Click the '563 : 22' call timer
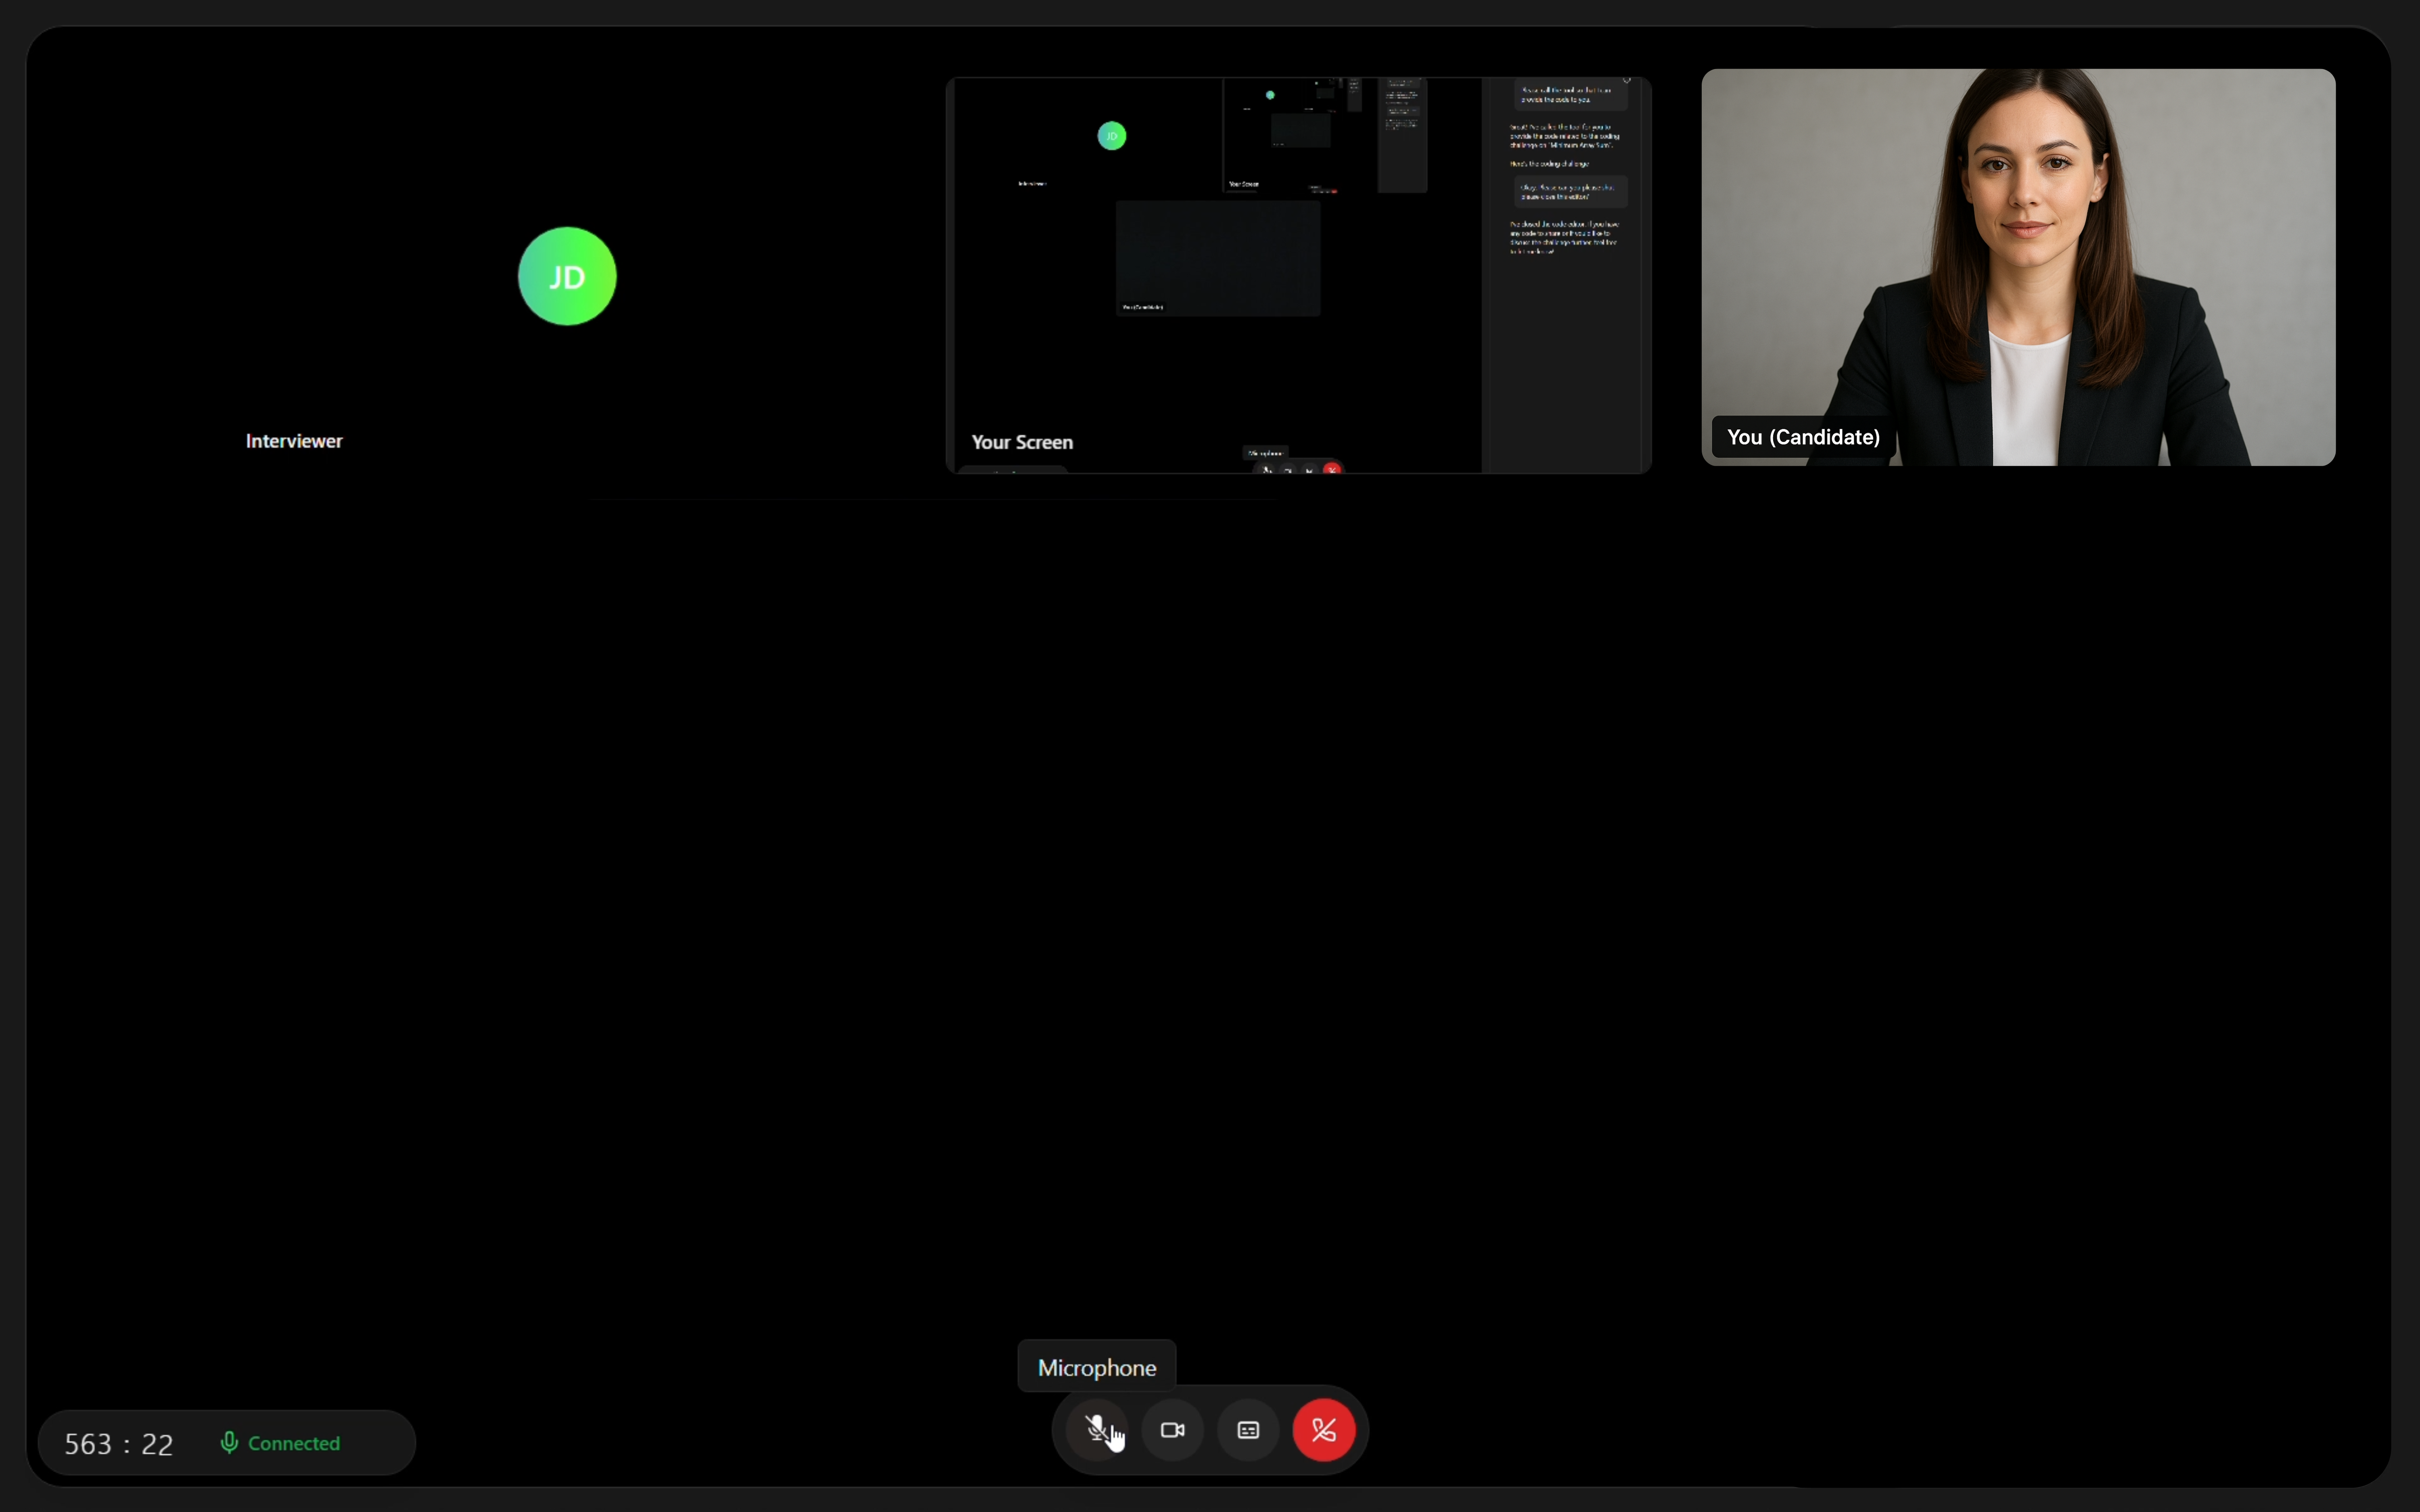2420x1512 pixels. pos(119,1444)
